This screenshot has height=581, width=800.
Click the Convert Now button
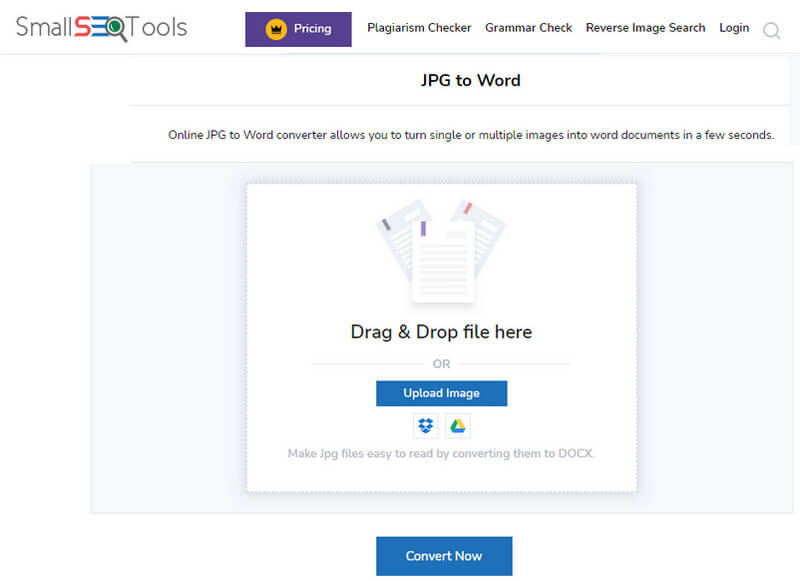(444, 556)
